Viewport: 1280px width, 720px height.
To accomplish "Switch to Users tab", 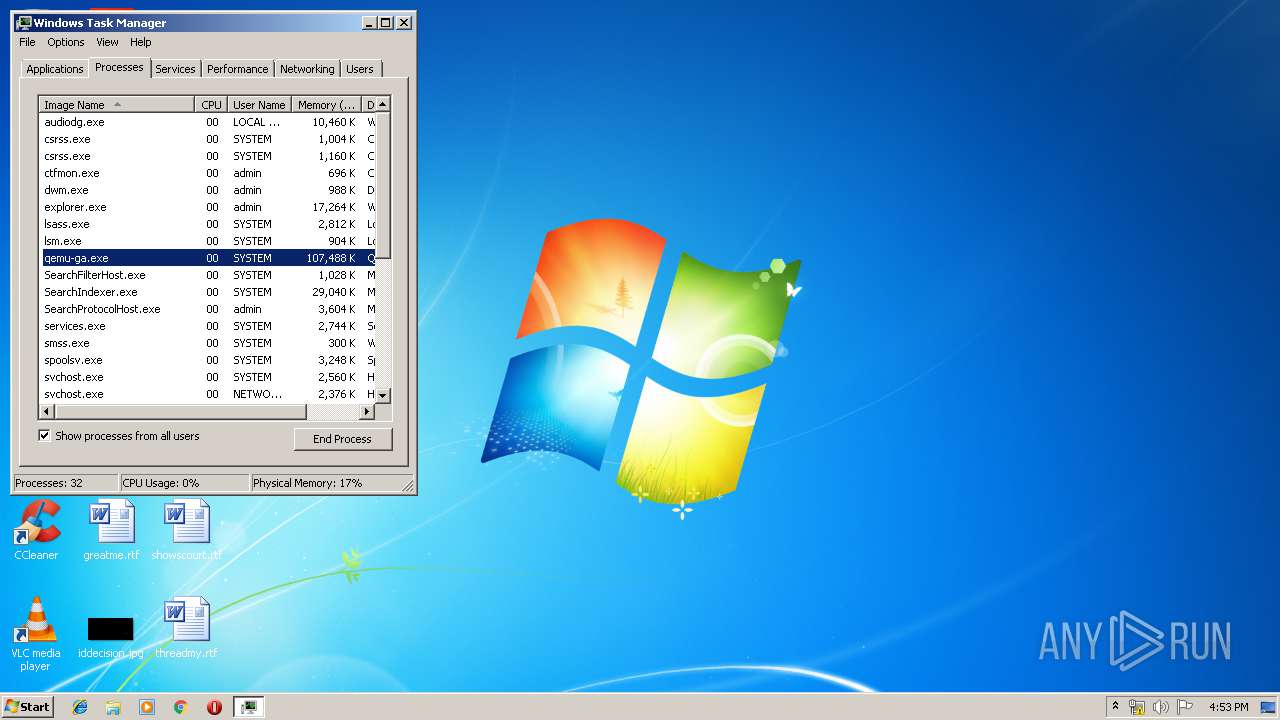I will click(x=360, y=69).
